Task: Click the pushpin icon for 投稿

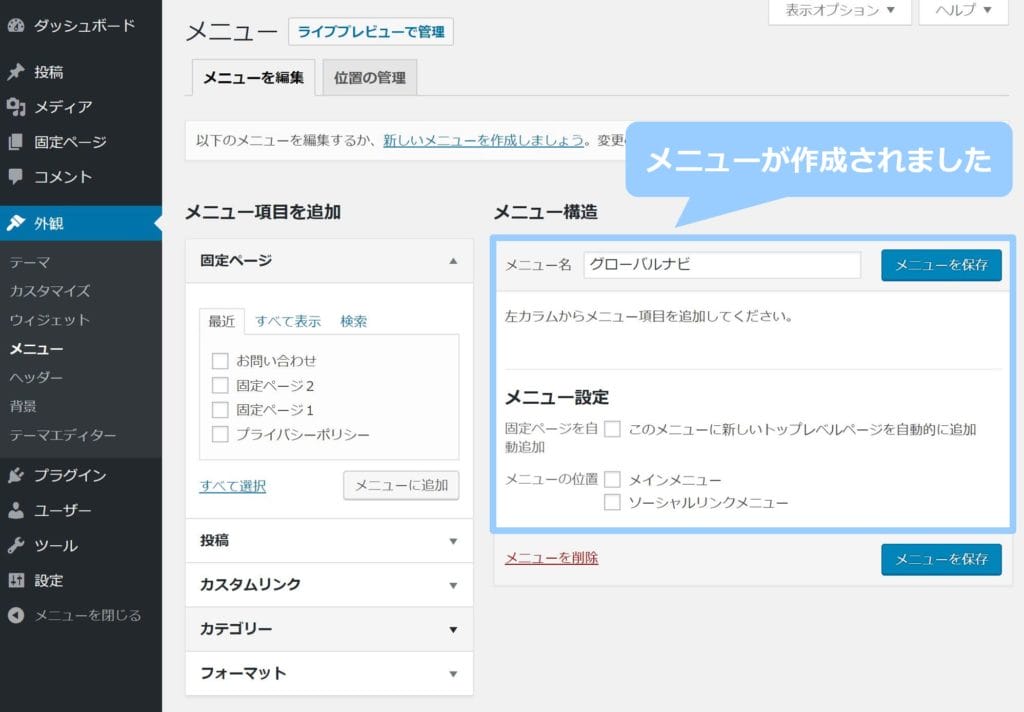Action: 16,72
